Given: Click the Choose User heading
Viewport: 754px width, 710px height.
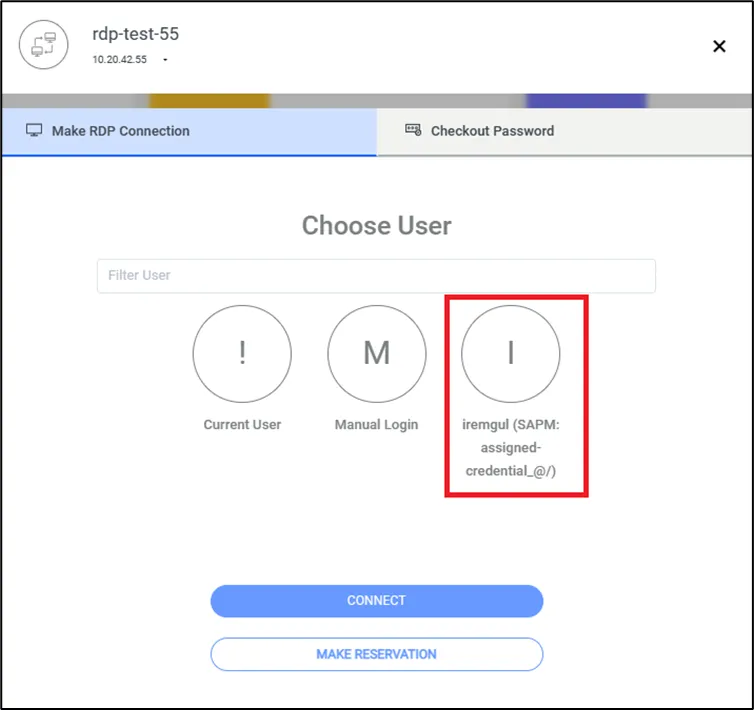Looking at the screenshot, I should point(377,225).
